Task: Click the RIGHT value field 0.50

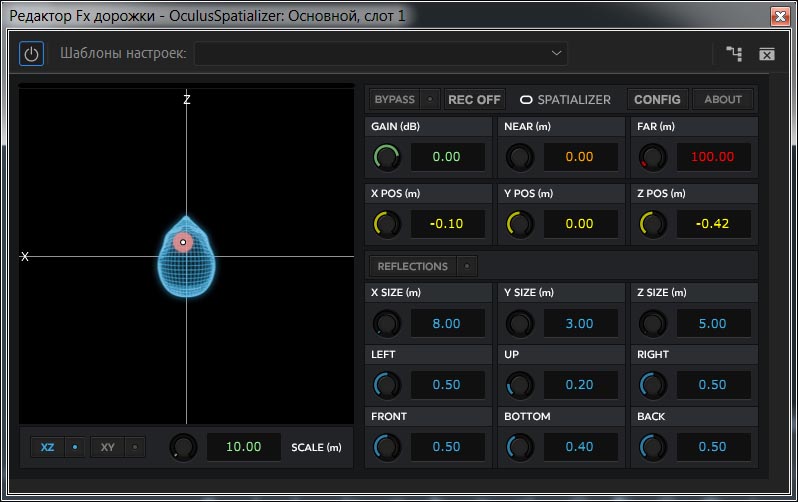Action: click(x=713, y=385)
